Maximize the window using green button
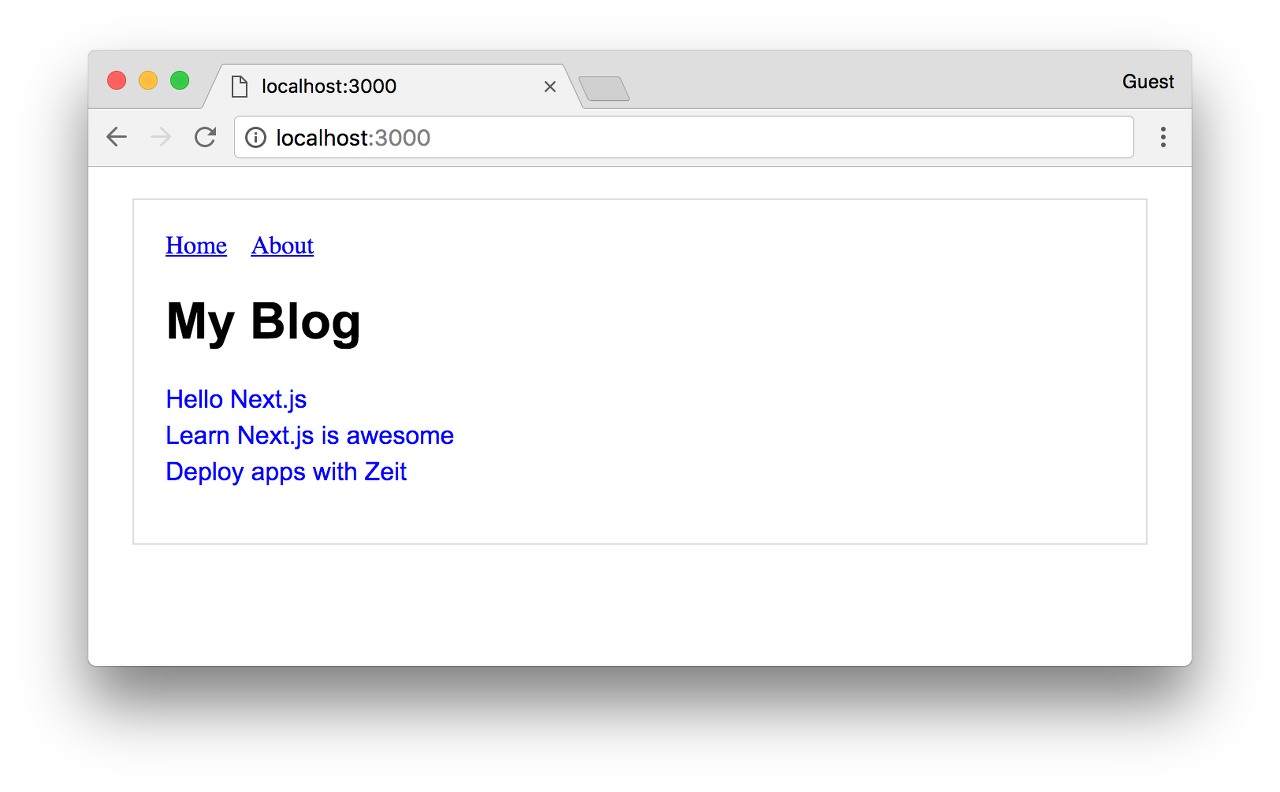 coord(180,81)
